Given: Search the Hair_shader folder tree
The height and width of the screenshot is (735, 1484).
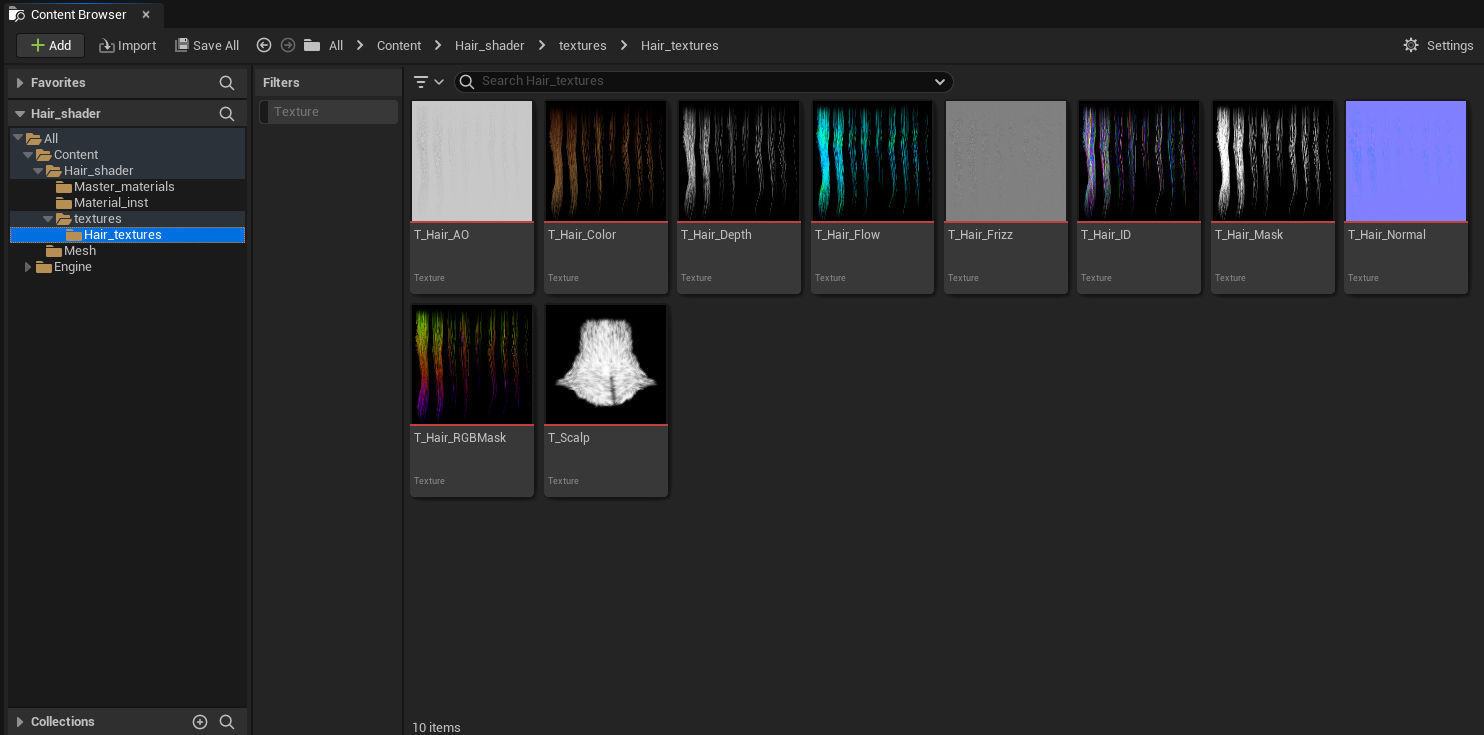Looking at the screenshot, I should pyautogui.click(x=227, y=114).
